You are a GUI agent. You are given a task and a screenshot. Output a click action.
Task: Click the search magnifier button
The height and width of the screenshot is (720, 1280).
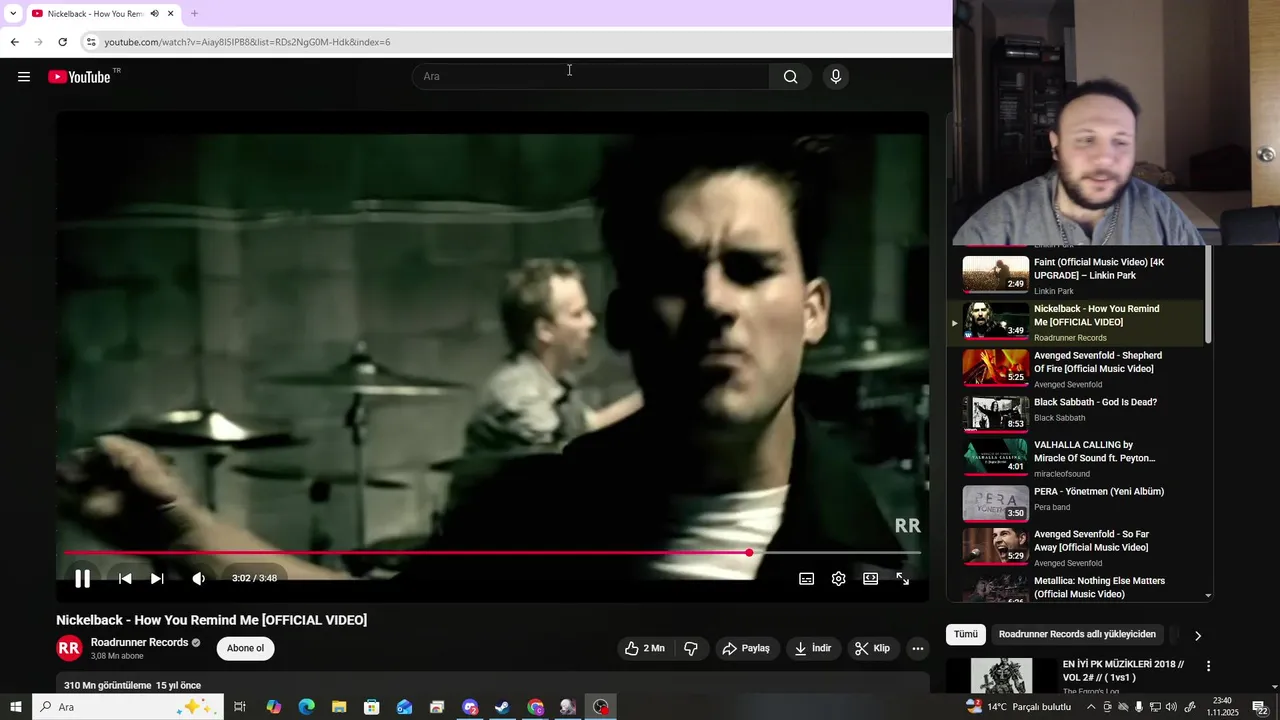pos(790,77)
